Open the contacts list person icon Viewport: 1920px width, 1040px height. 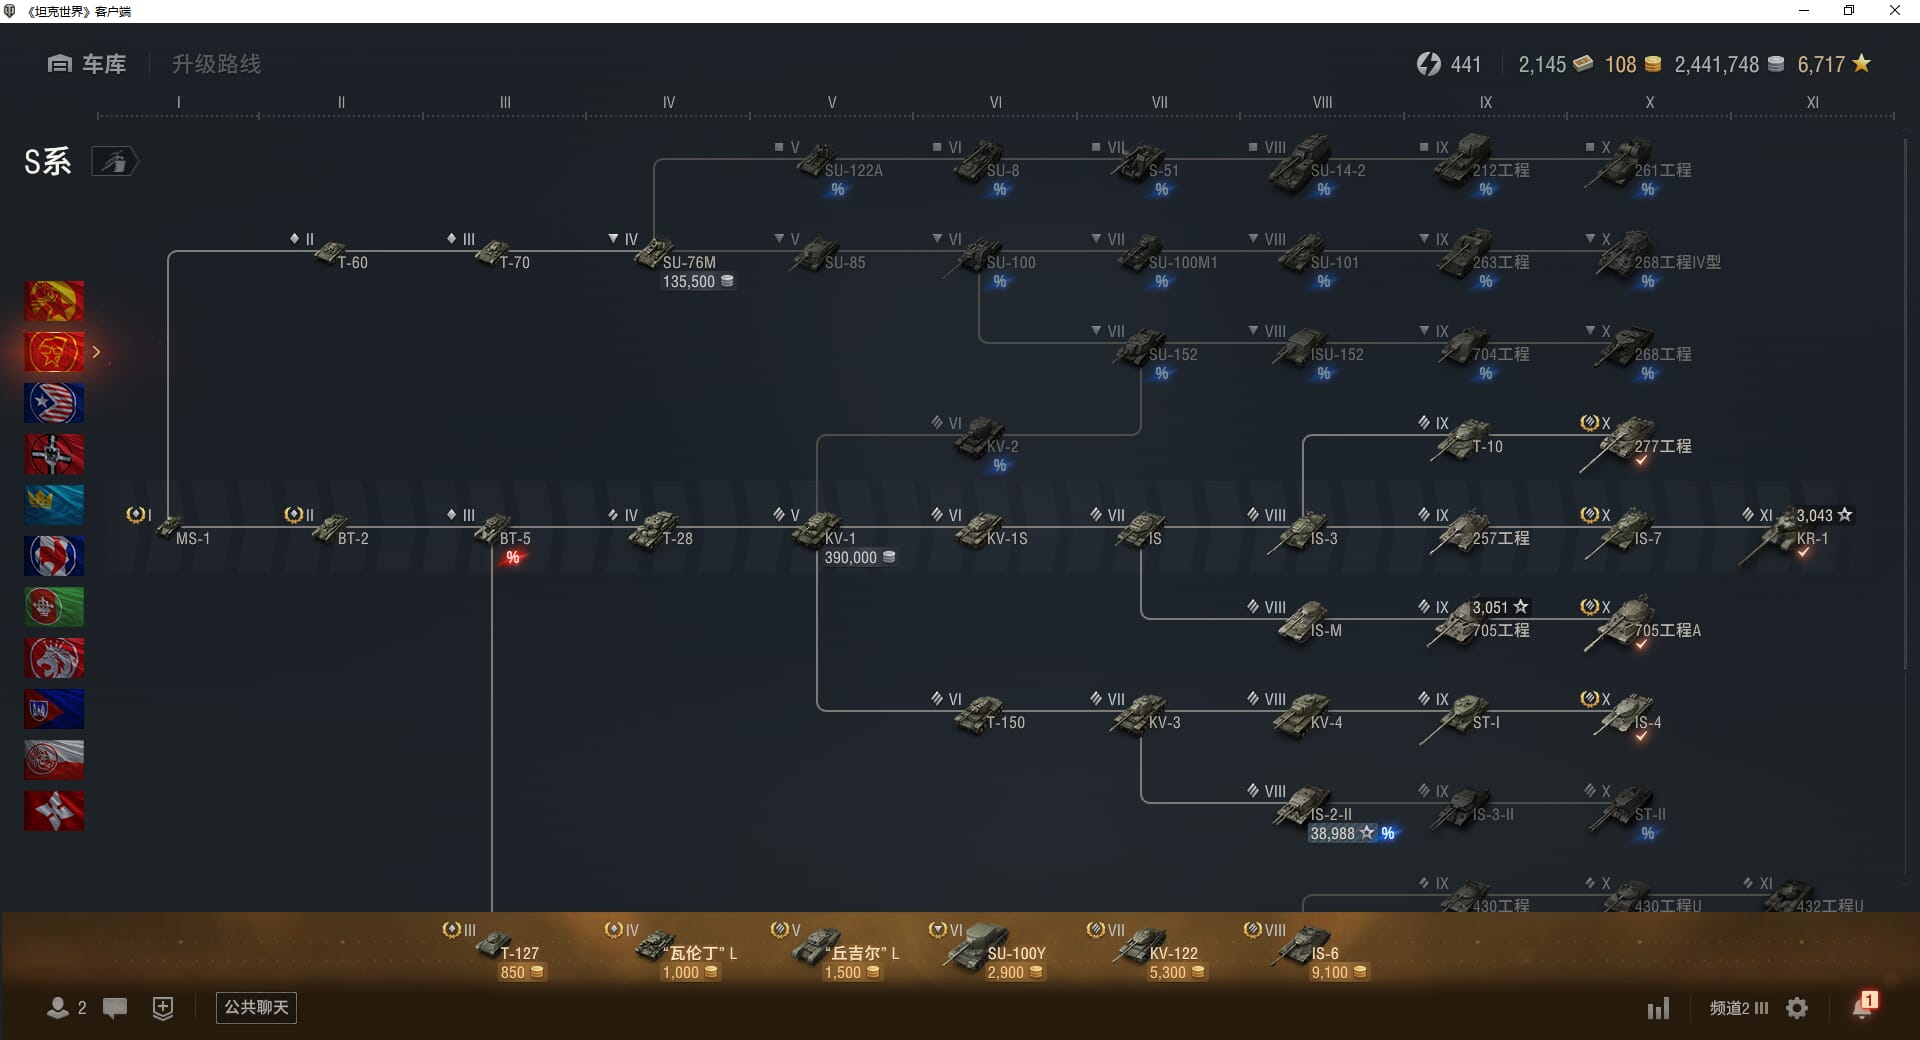tap(58, 1008)
